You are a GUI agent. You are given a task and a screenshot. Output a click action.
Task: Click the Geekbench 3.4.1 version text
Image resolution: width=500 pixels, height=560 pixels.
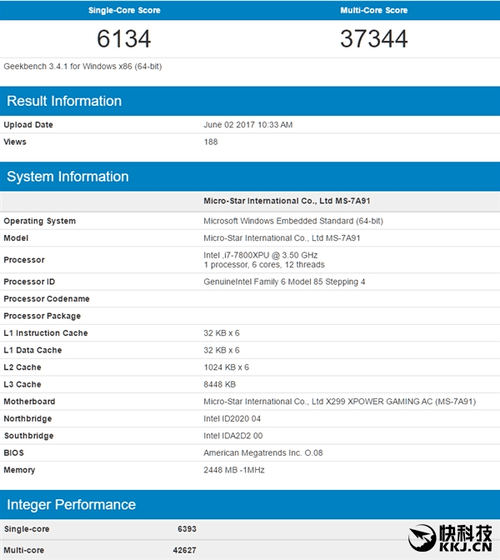click(82, 66)
